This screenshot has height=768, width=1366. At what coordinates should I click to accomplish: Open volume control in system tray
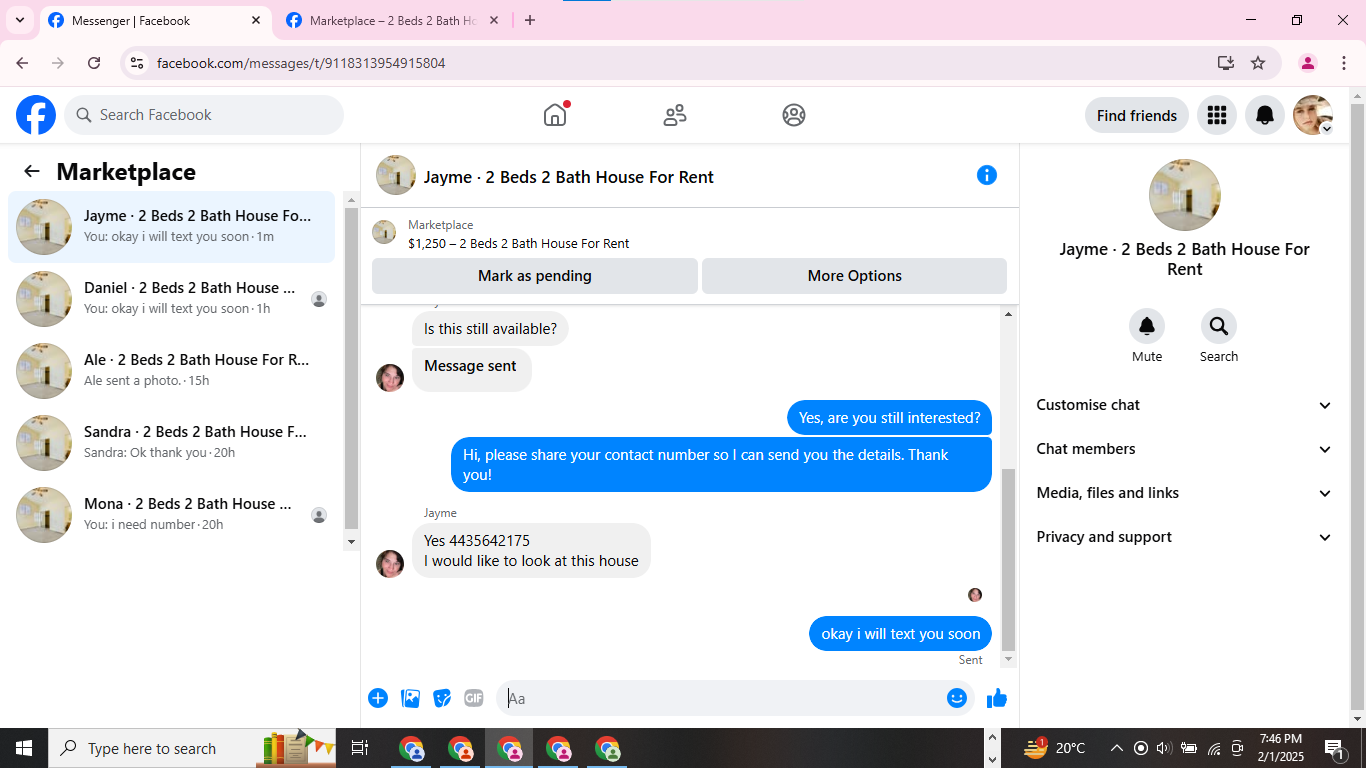coord(1163,748)
